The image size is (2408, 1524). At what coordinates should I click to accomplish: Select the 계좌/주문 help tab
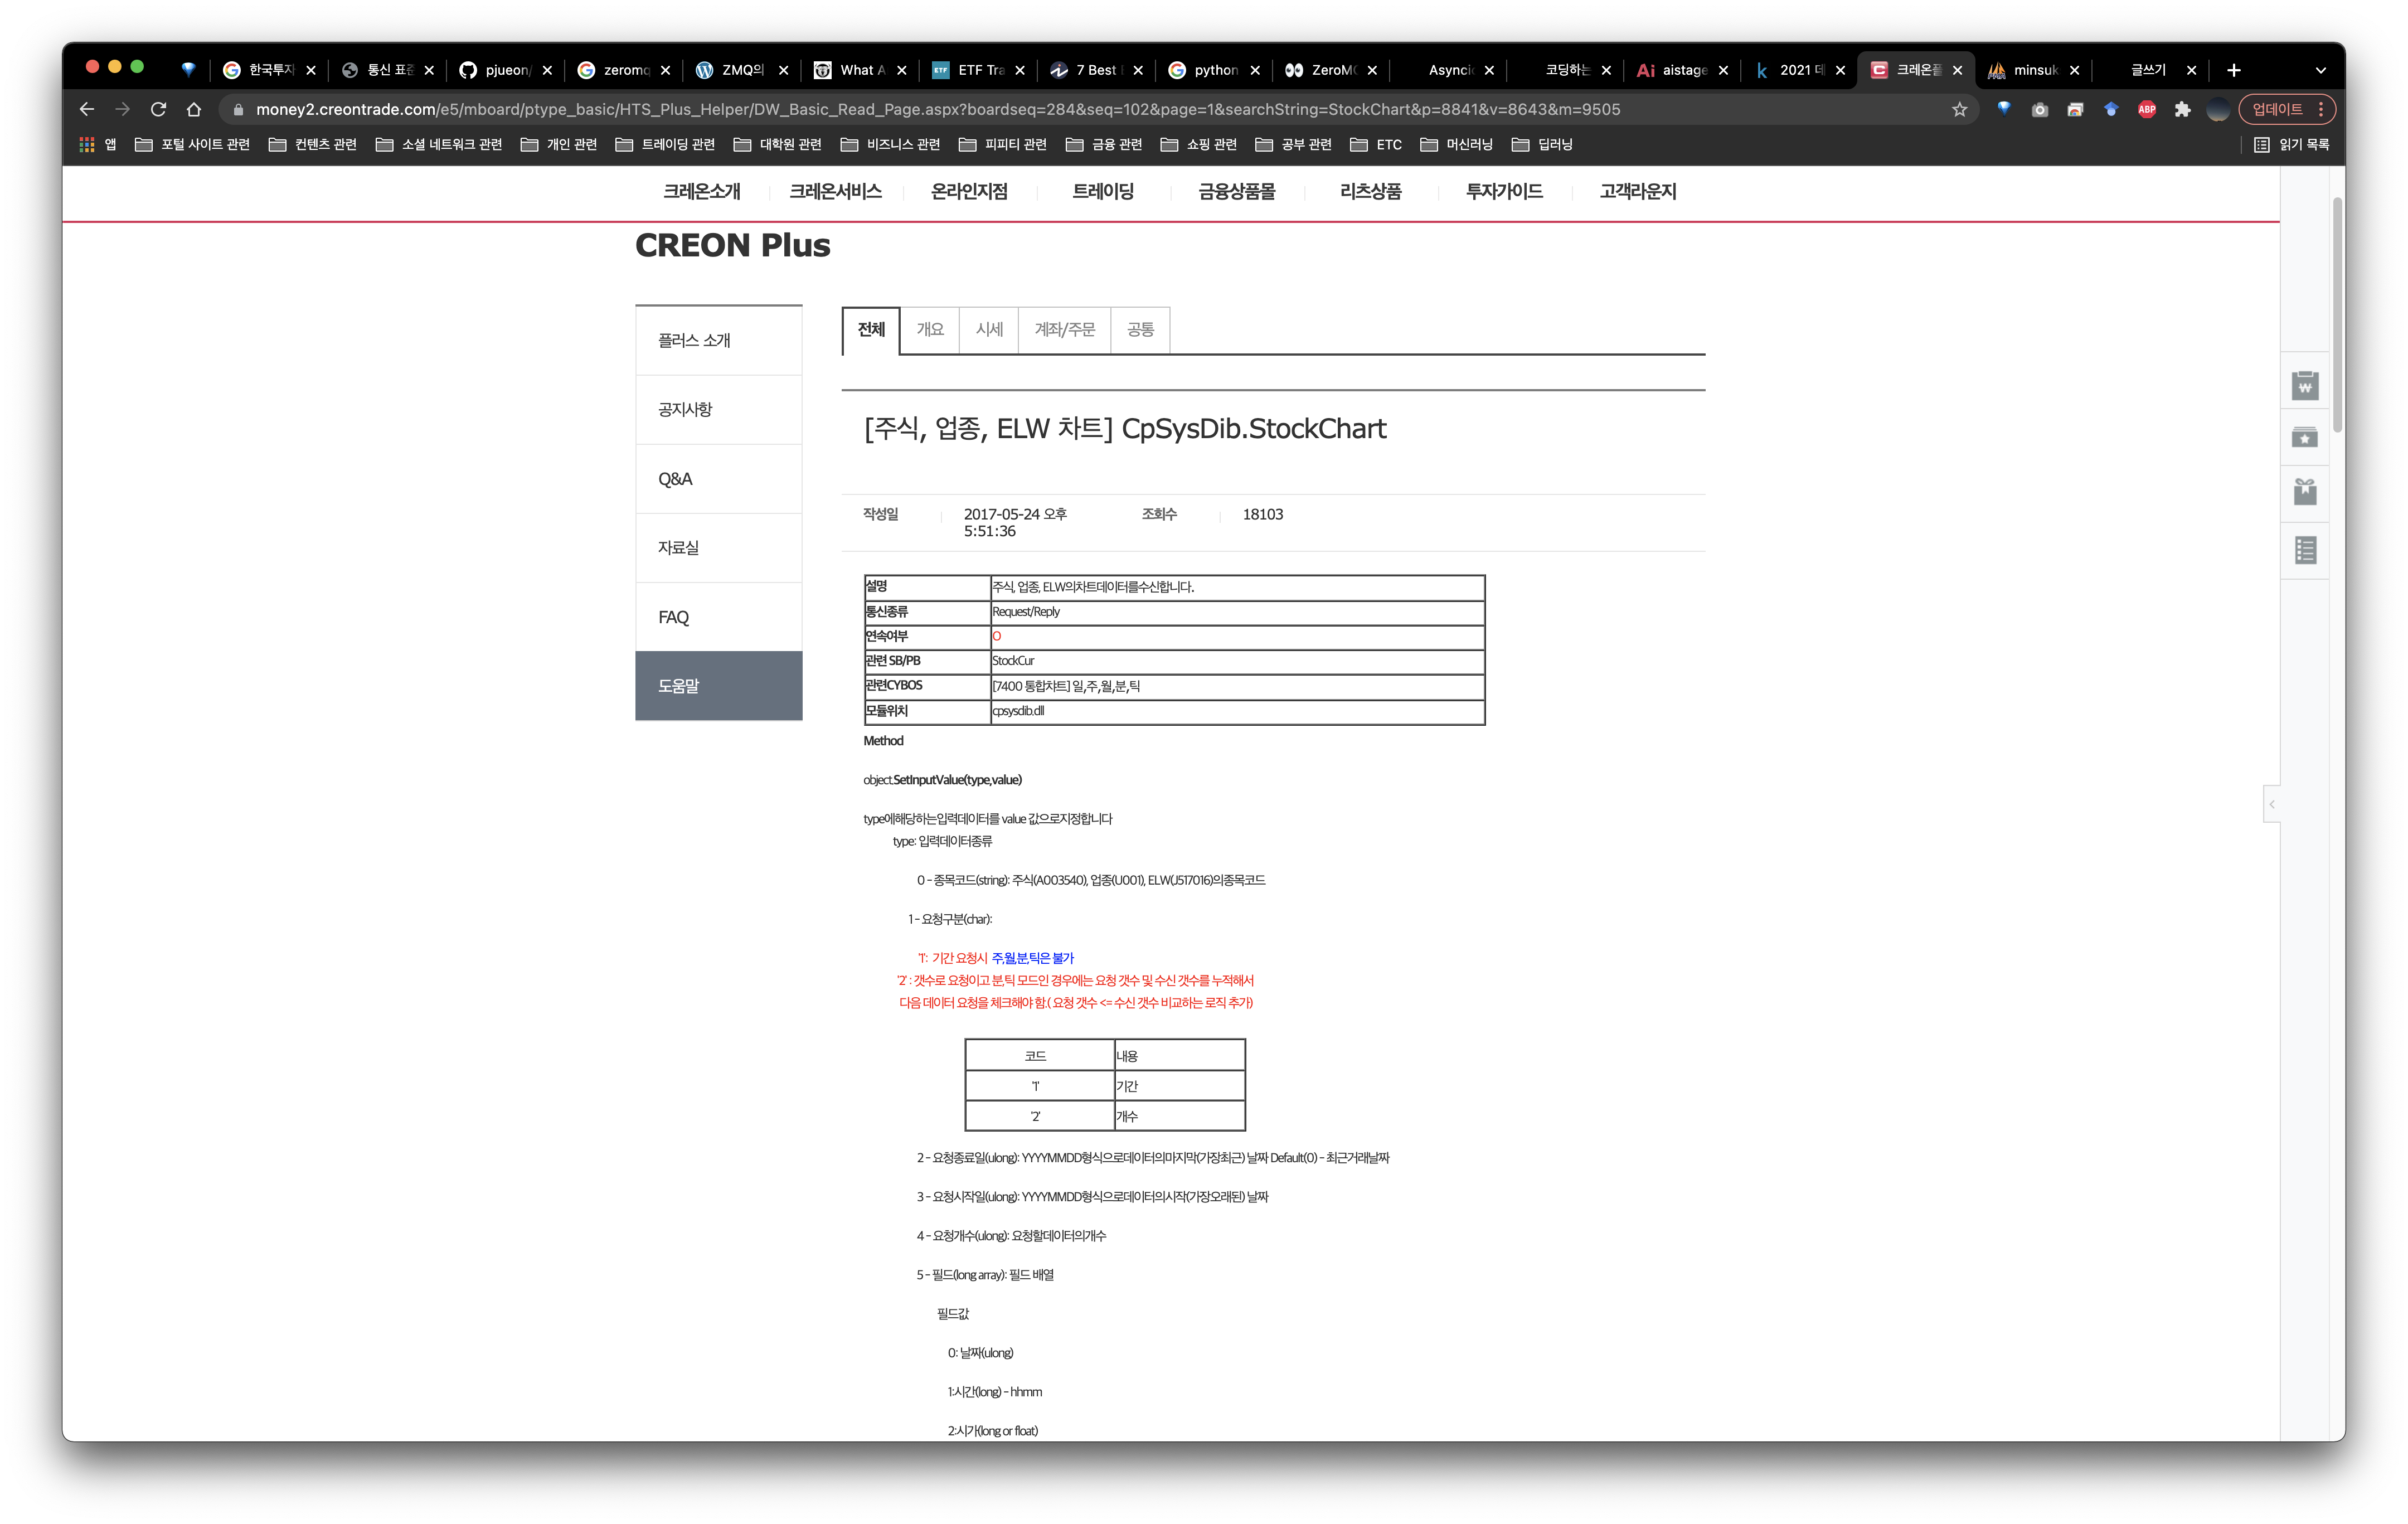click(x=1064, y=330)
